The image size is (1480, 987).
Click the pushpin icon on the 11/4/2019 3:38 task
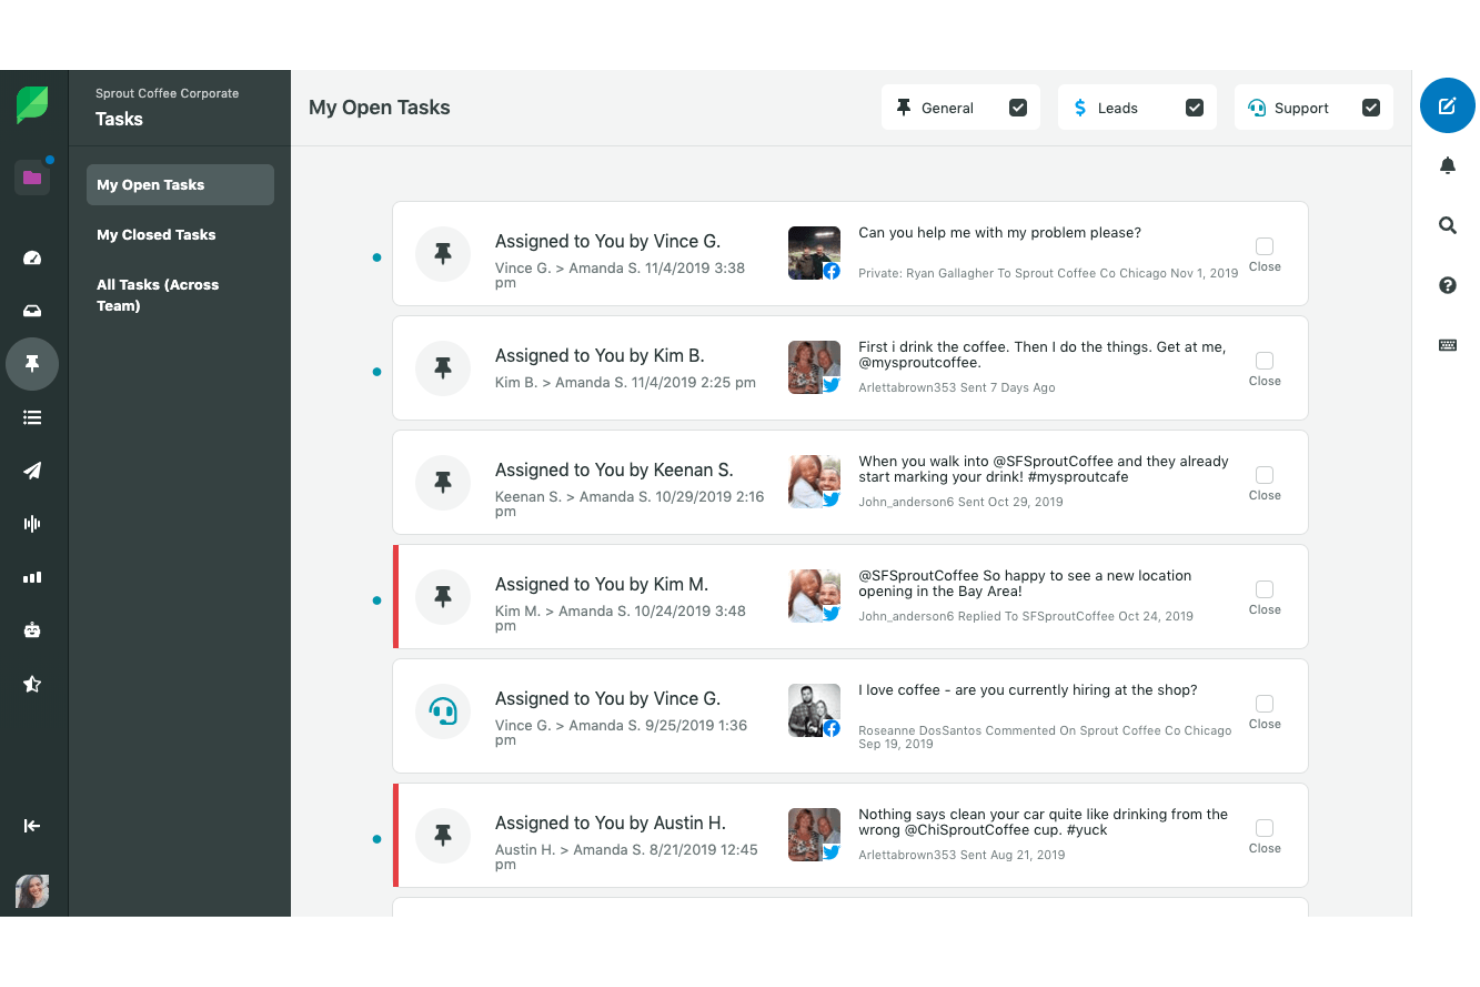(x=443, y=254)
